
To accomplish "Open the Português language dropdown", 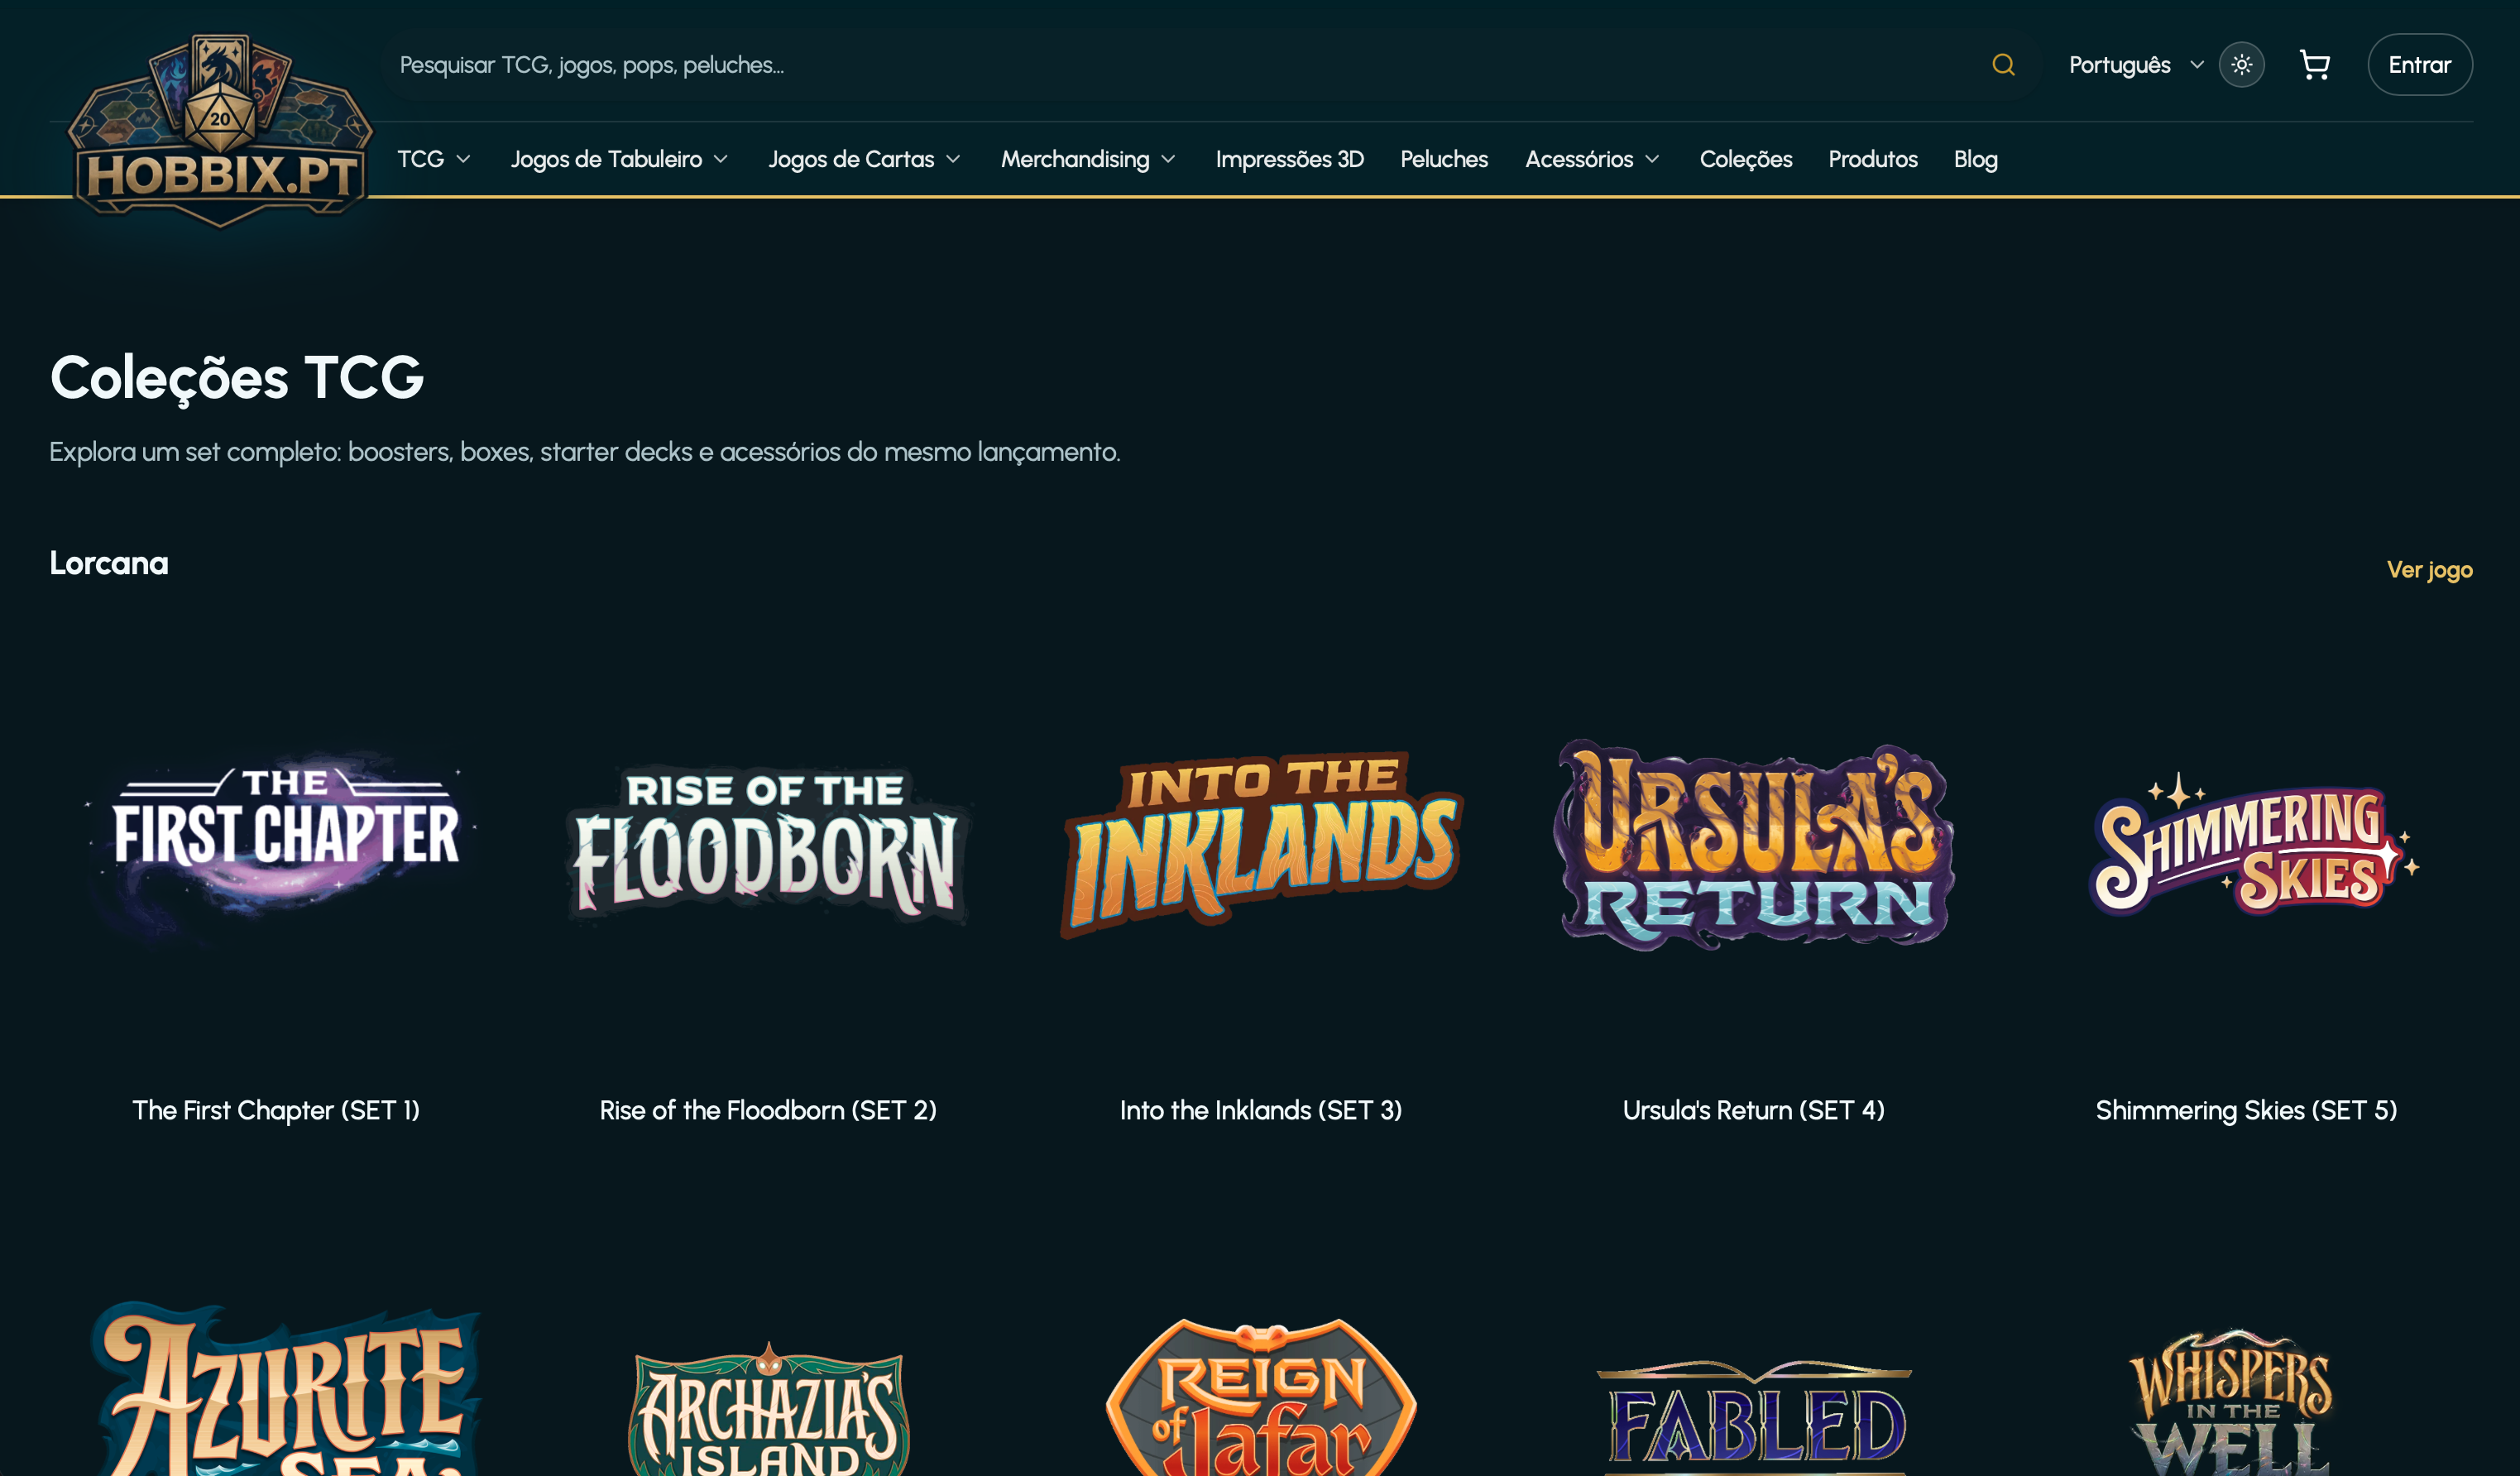I will coord(2135,65).
